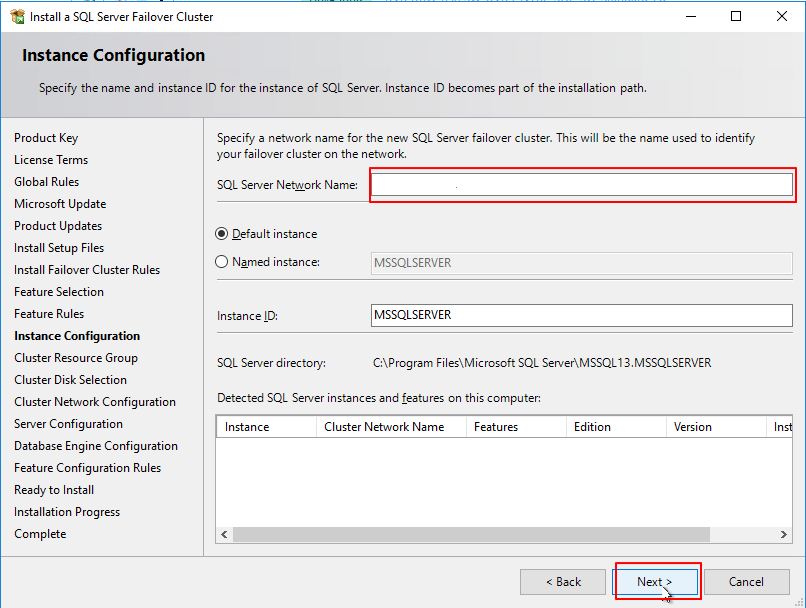Select Instance Configuration step in sidebar
Image resolution: width=806 pixels, height=608 pixels.
pos(77,336)
